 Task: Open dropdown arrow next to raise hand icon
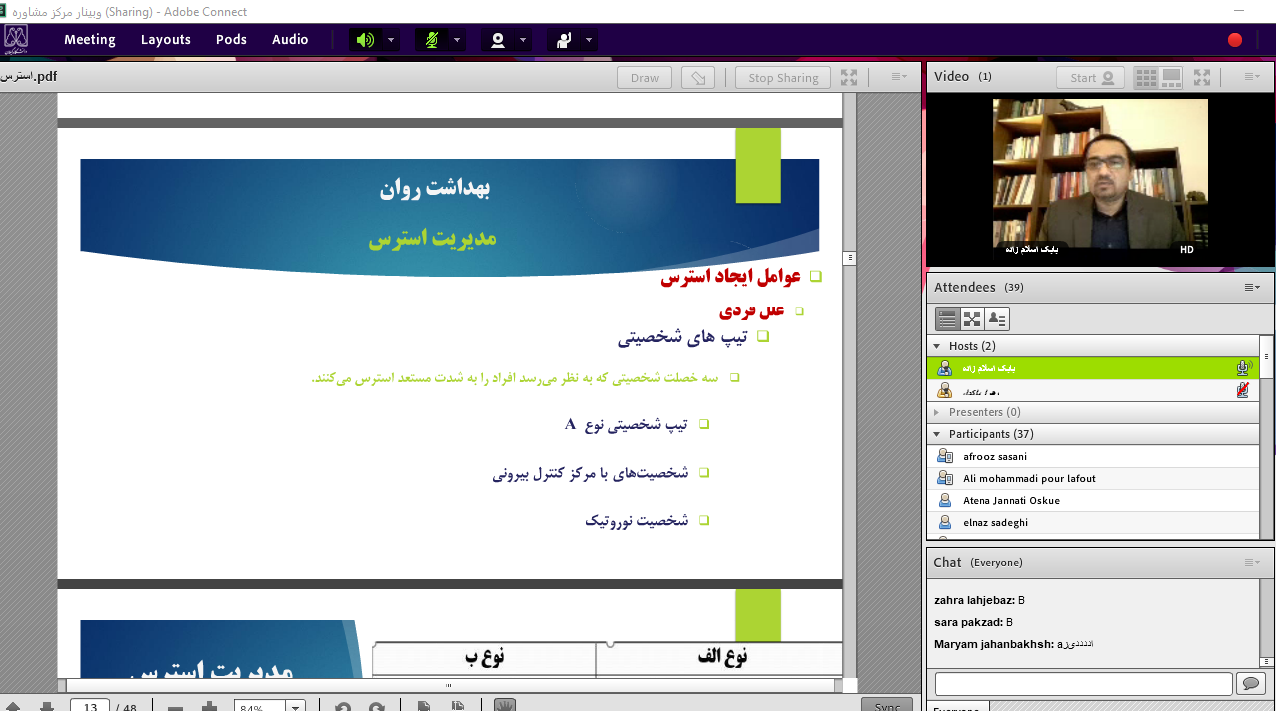tap(589, 40)
